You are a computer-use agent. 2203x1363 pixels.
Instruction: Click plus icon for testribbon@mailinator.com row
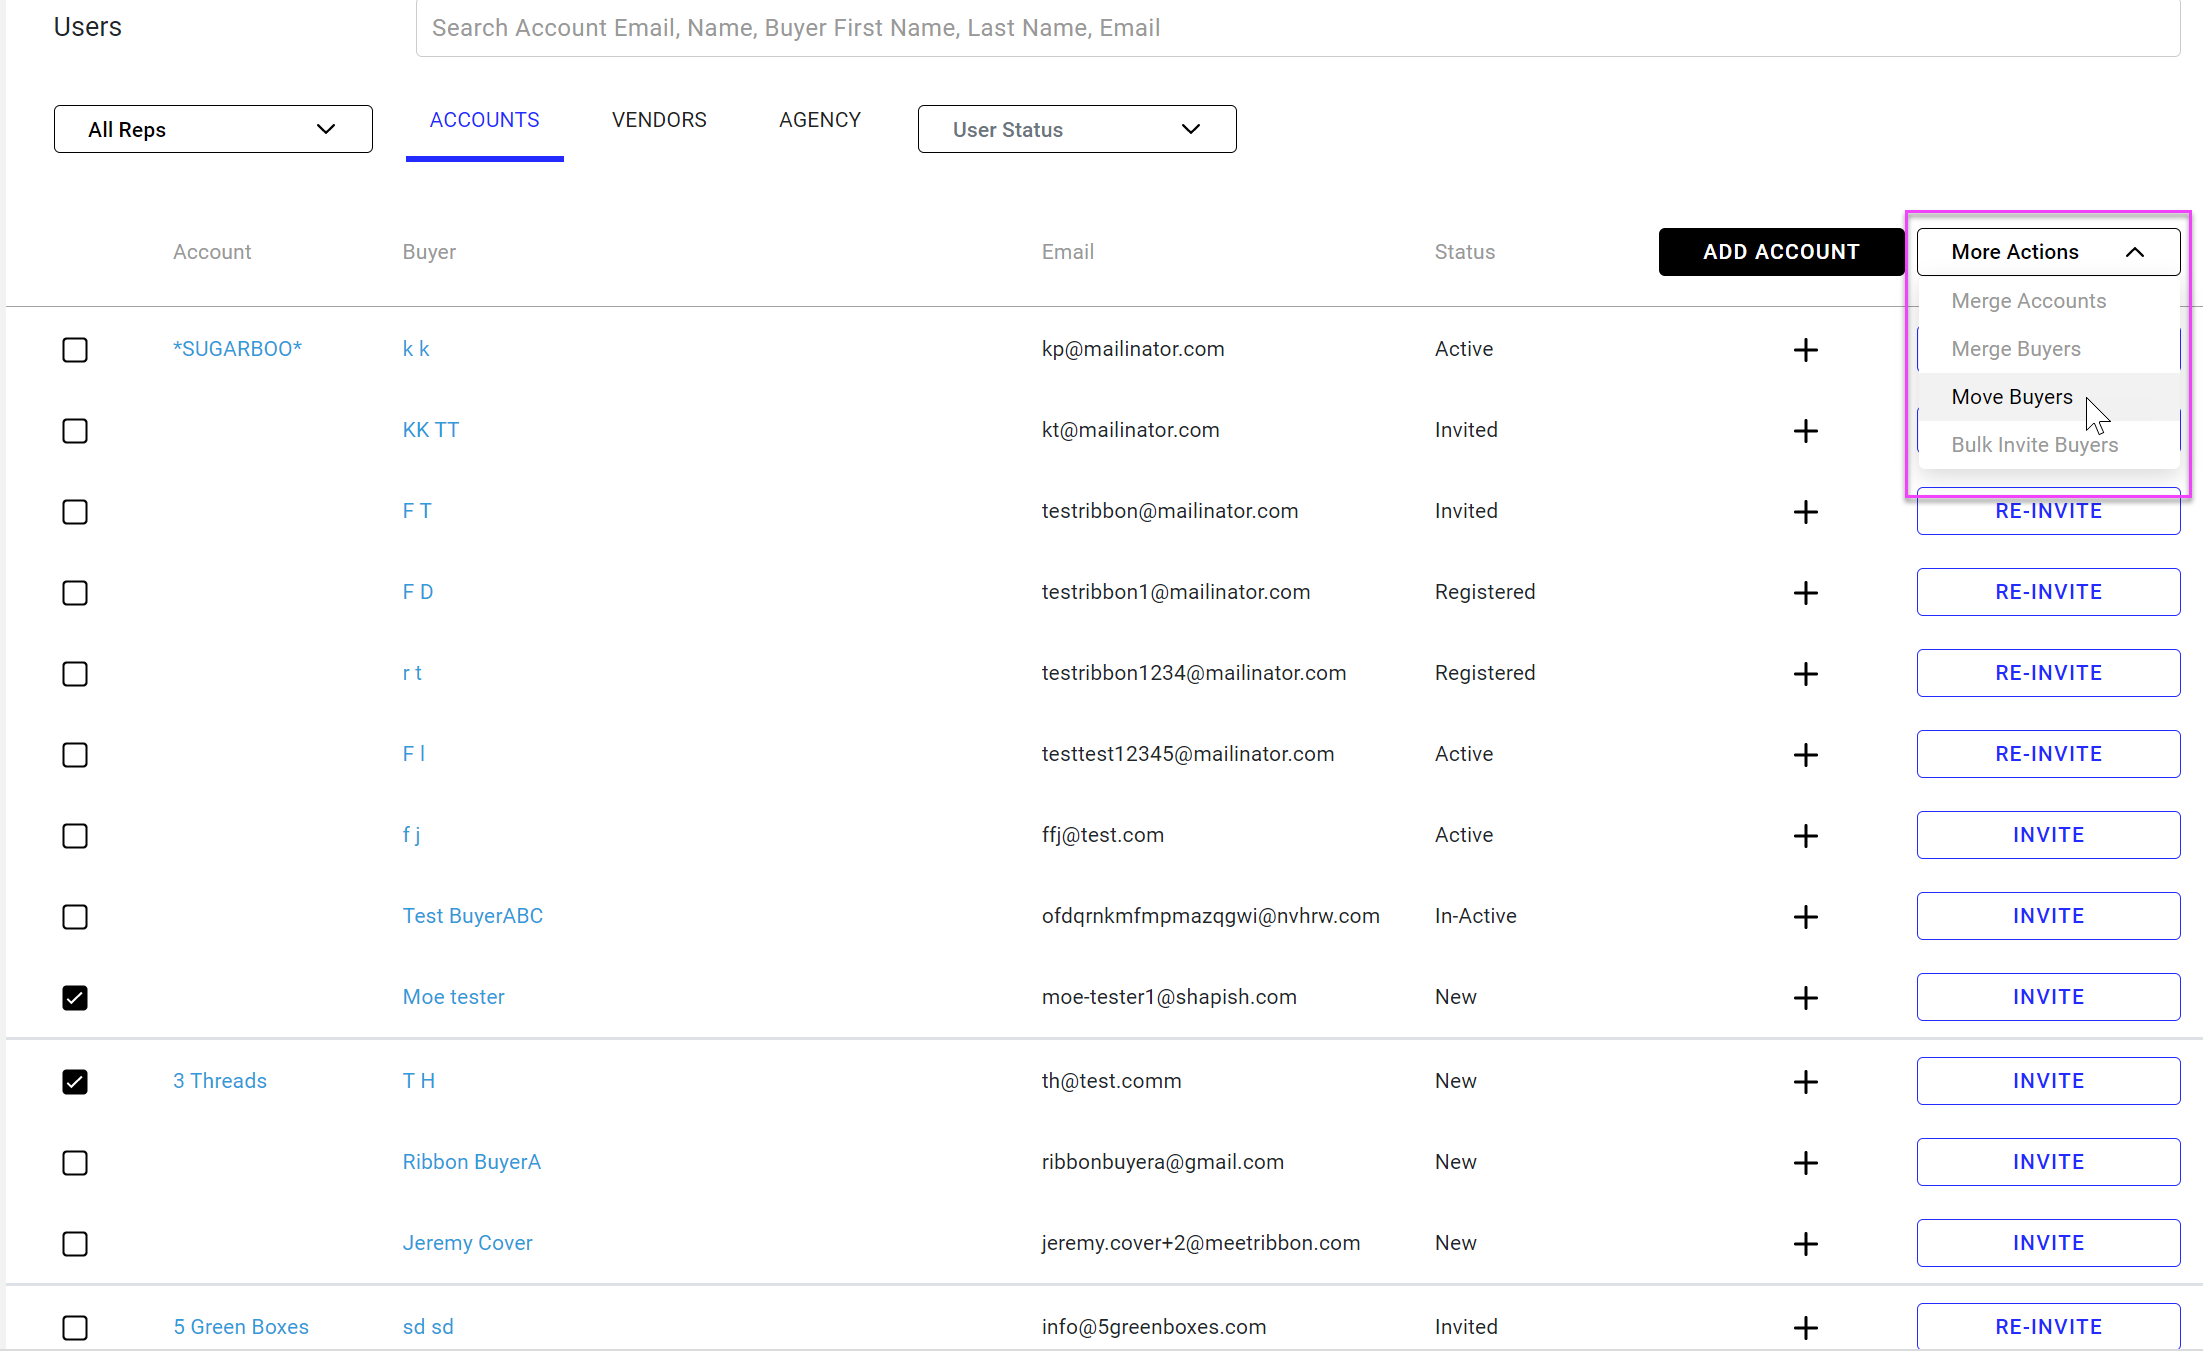[1805, 512]
